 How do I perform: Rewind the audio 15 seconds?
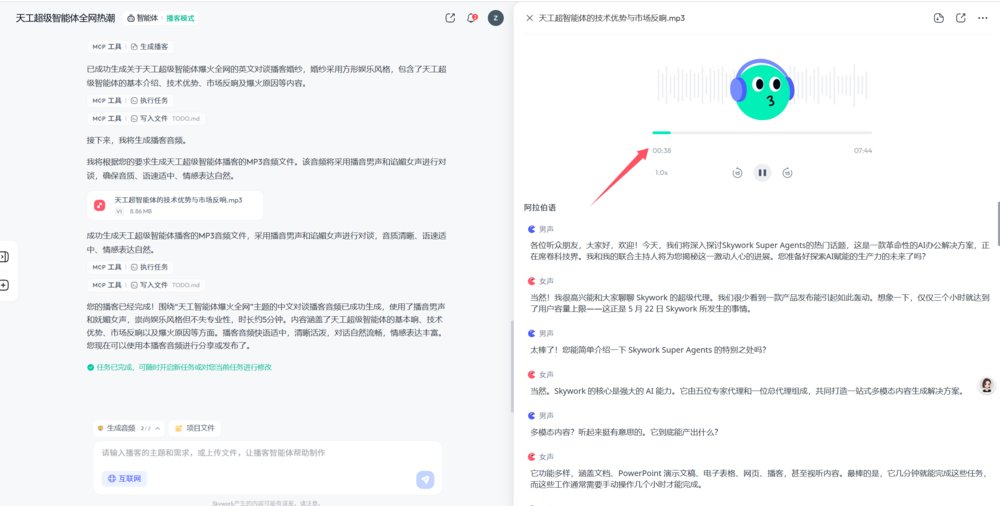point(737,172)
